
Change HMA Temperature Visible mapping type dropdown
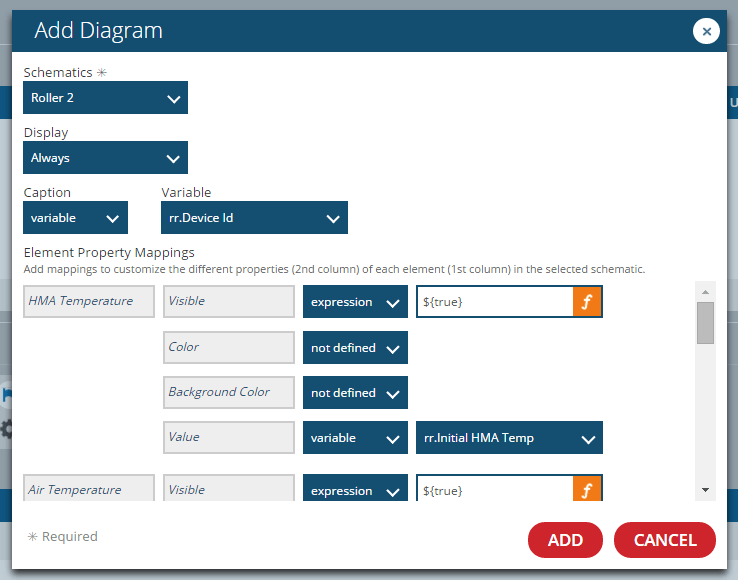click(355, 301)
